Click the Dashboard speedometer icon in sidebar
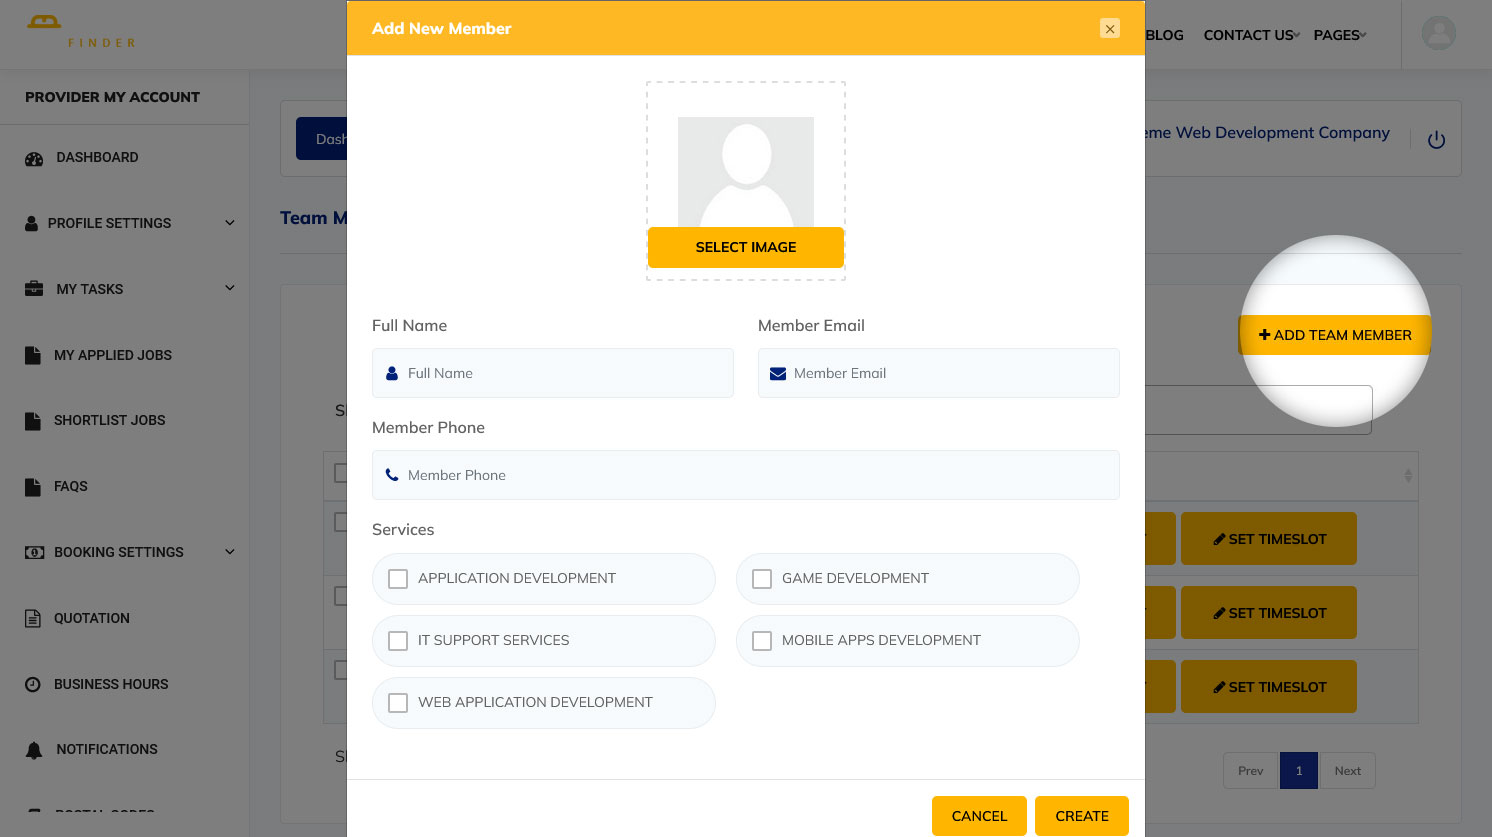The height and width of the screenshot is (837, 1492). pyautogui.click(x=34, y=158)
